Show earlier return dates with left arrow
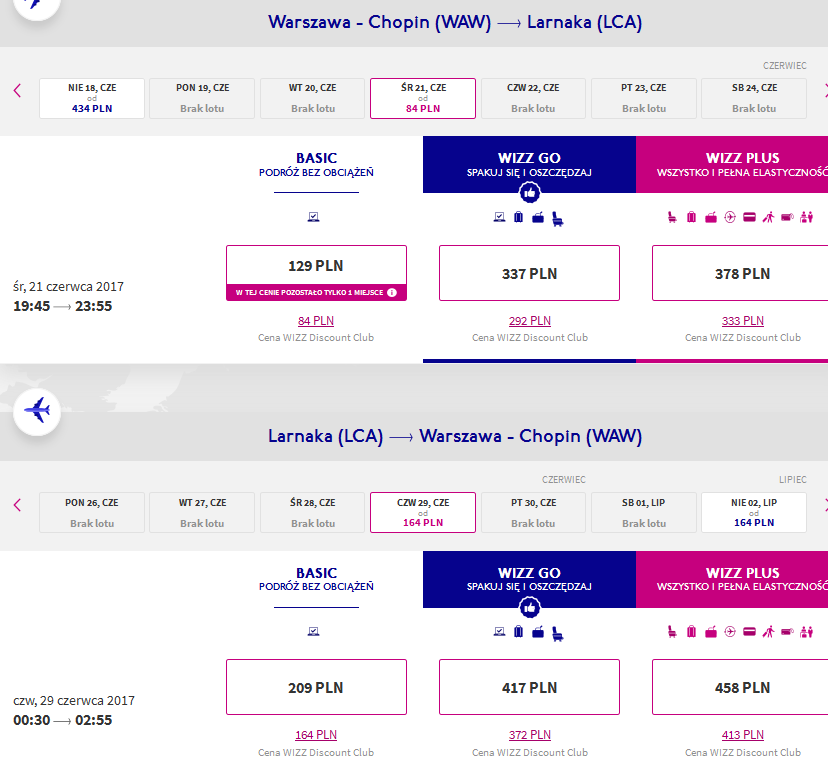 click(x=17, y=505)
